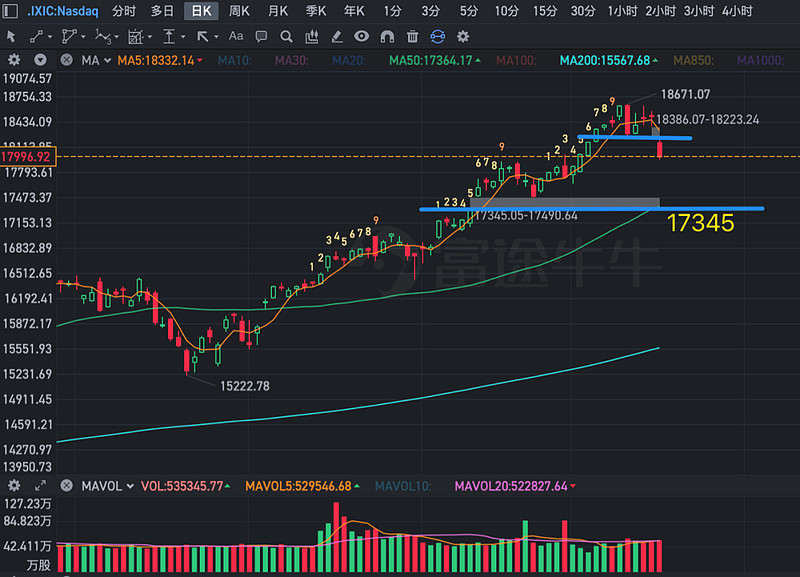The height and width of the screenshot is (577, 800).
Task: Toggle the MA50 line
Action: pos(435,61)
